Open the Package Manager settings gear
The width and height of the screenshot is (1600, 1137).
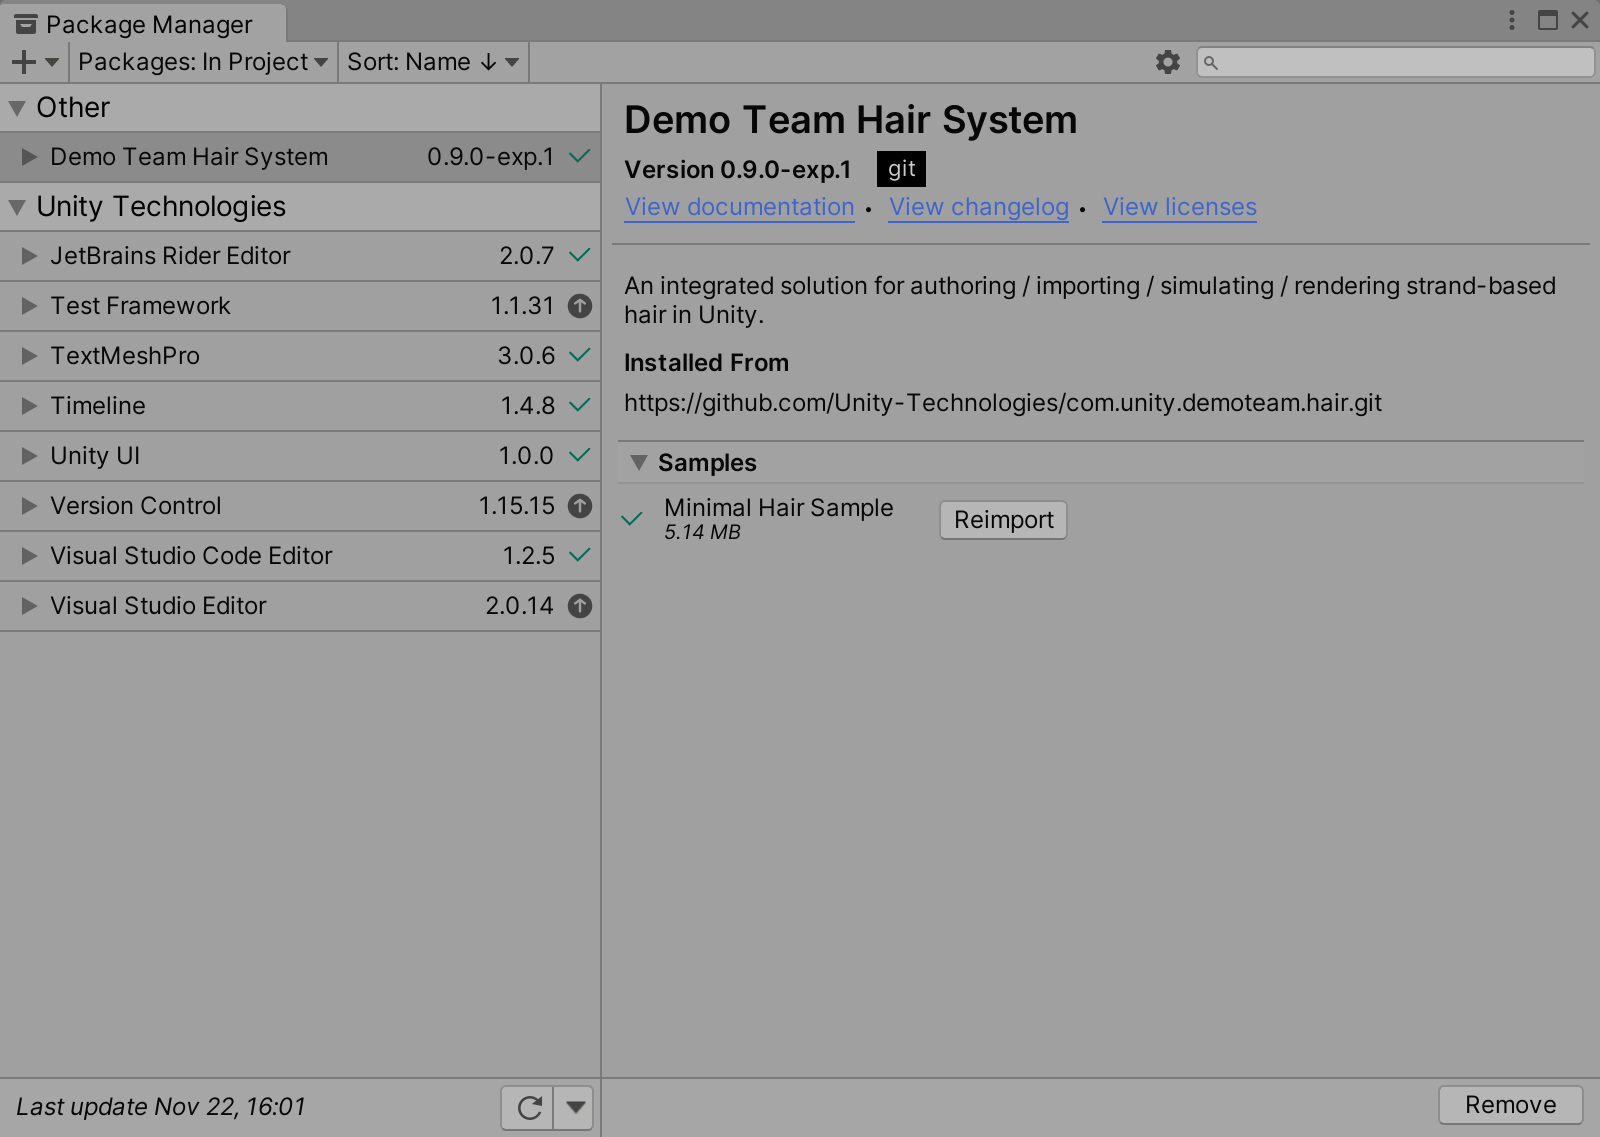1167,61
